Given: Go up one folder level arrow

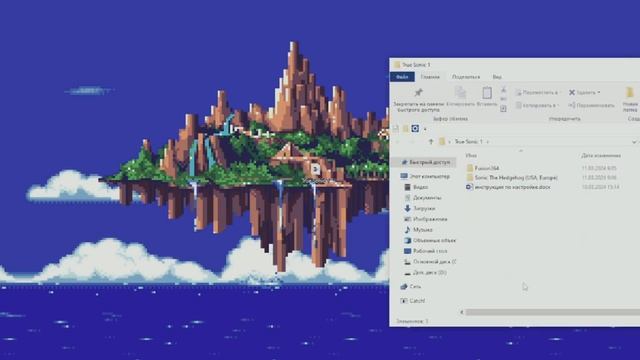Looking at the screenshot, I should point(431,142).
